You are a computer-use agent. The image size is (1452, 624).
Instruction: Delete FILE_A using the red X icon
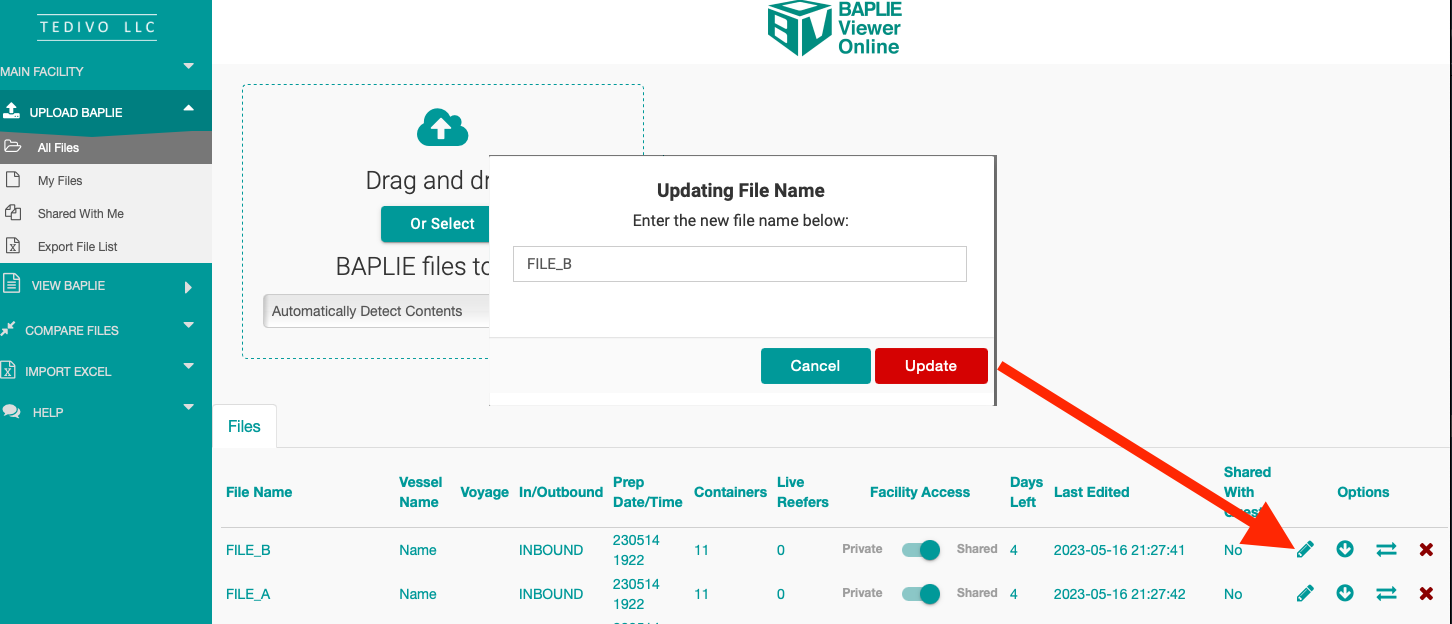coord(1426,594)
